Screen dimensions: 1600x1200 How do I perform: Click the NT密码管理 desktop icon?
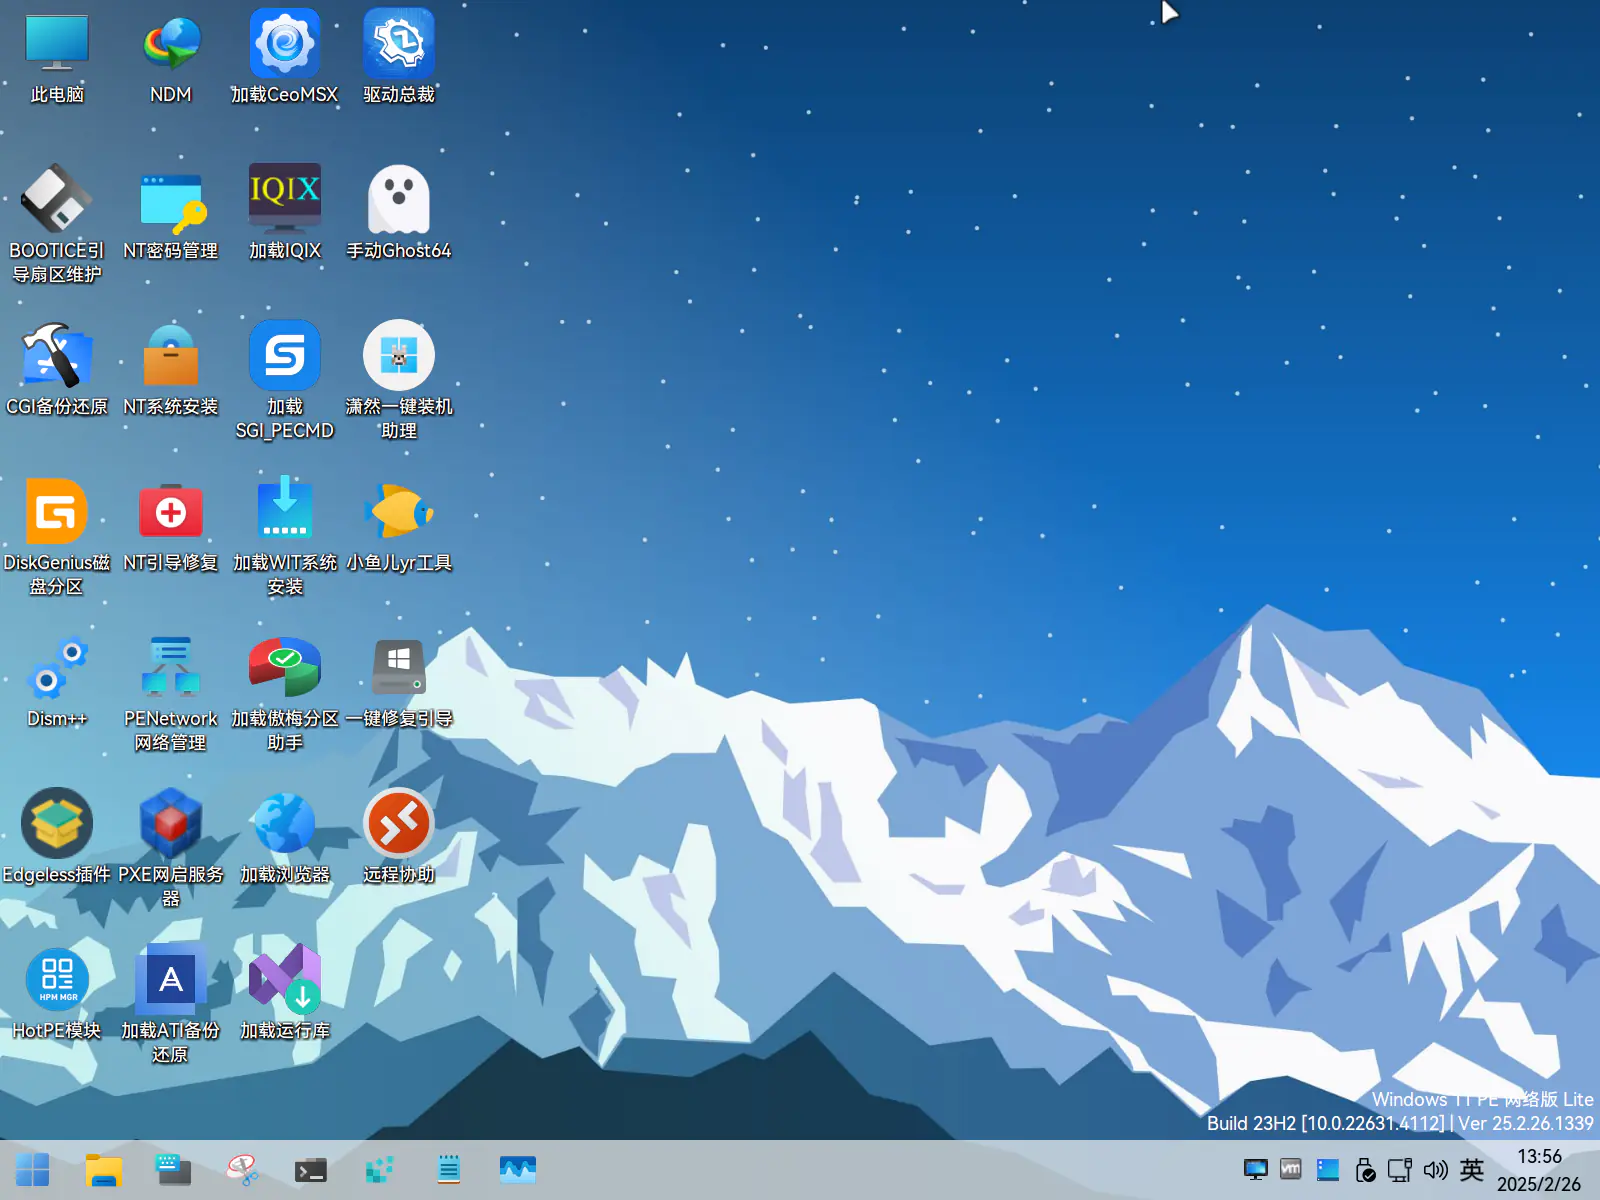[x=171, y=200]
